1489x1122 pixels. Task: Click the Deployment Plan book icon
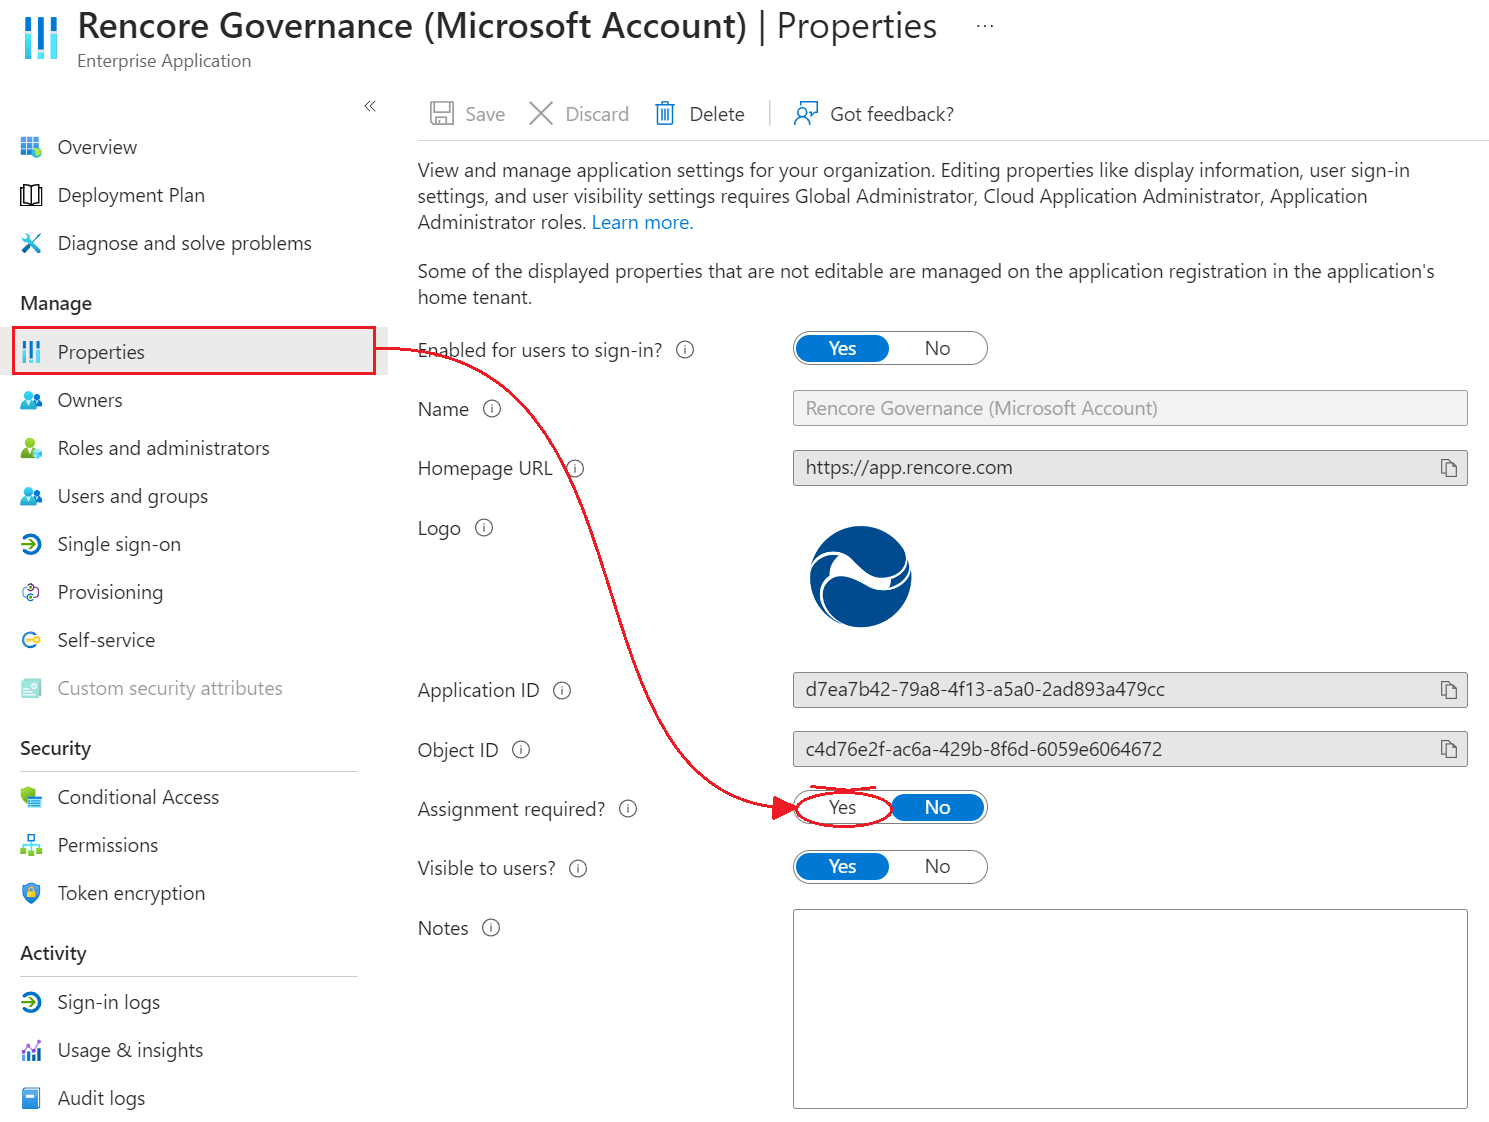[x=31, y=195]
